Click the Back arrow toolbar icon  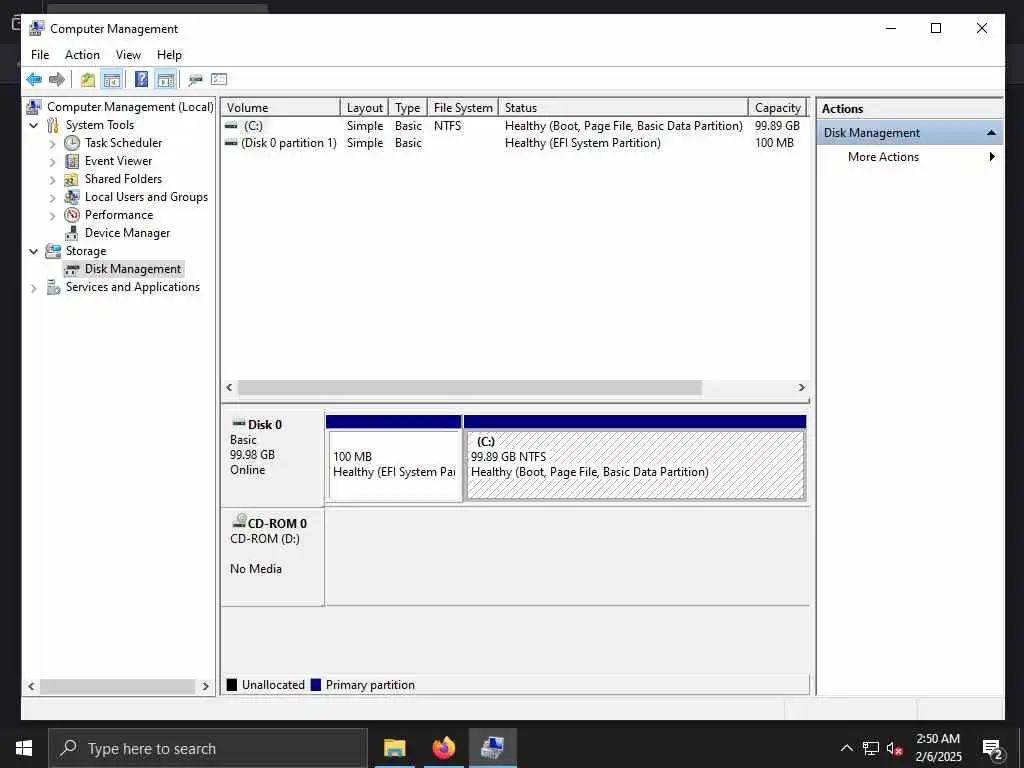34,80
